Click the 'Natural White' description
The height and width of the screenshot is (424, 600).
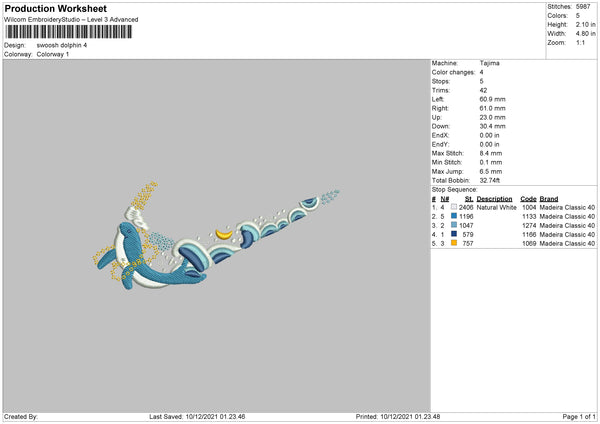(x=496, y=207)
